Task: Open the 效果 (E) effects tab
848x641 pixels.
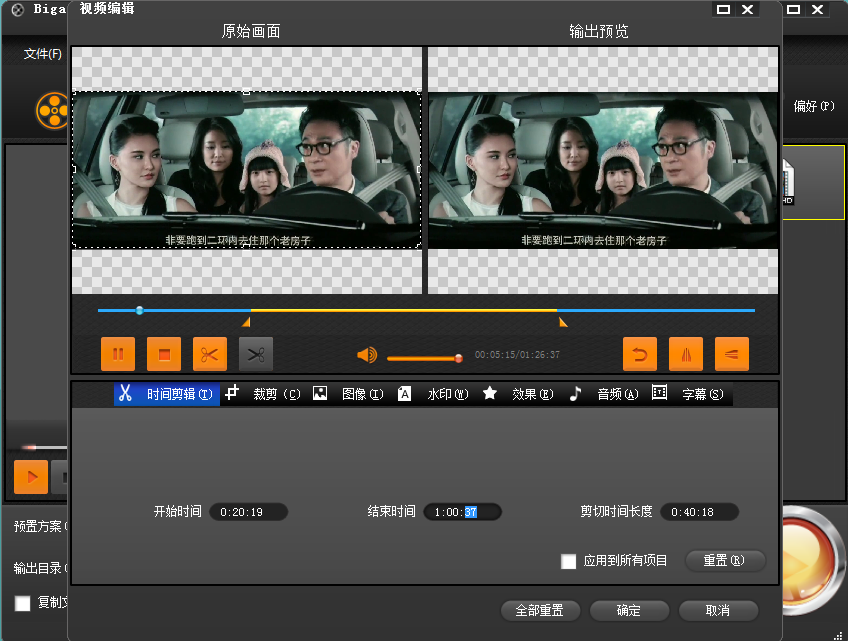Action: coord(519,394)
